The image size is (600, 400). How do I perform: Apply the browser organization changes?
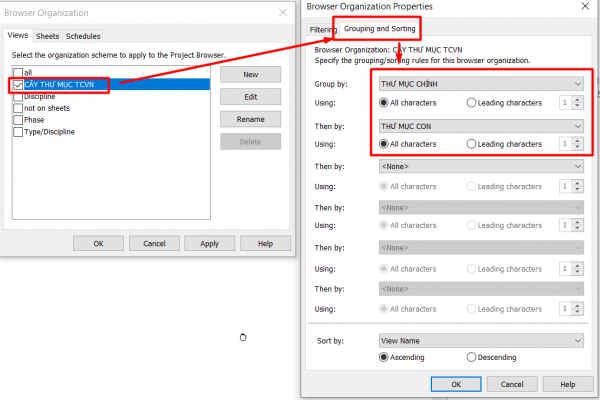(209, 243)
